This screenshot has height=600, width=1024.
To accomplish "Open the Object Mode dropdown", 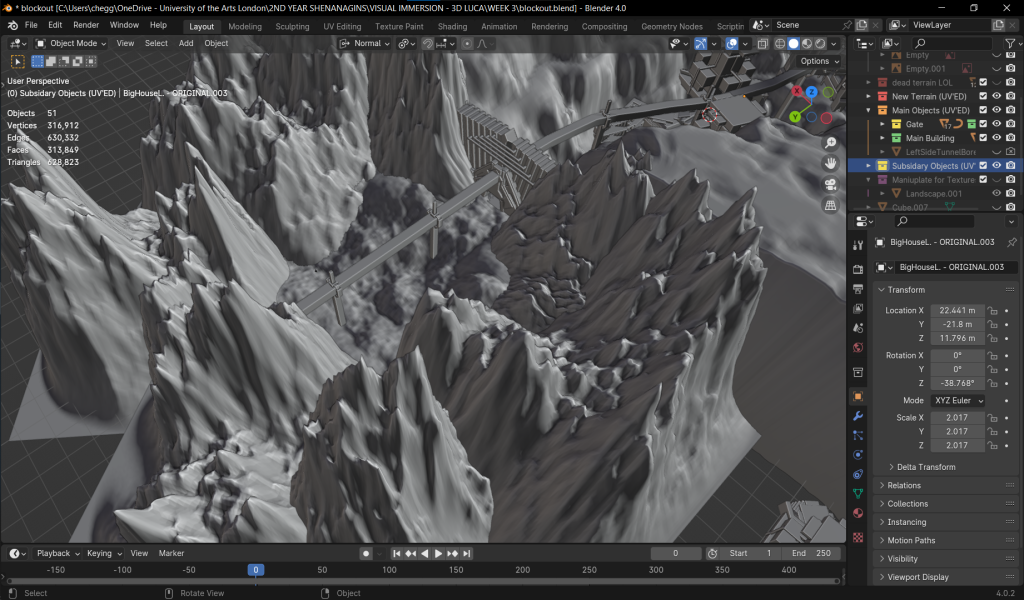I will (x=71, y=43).
